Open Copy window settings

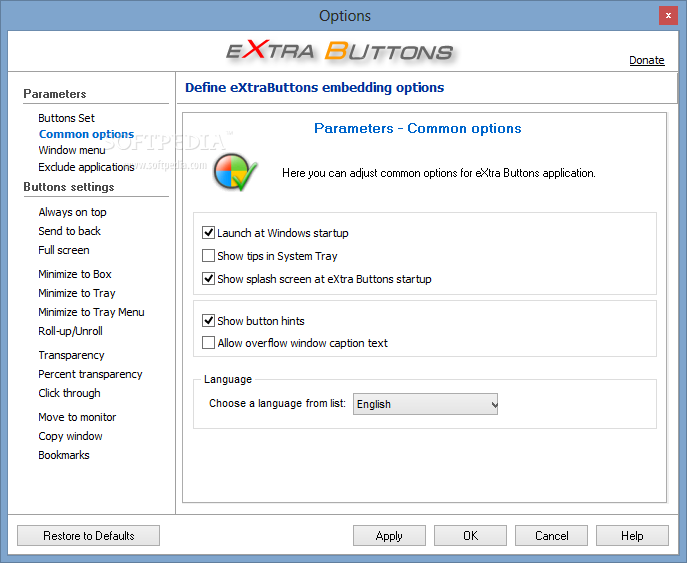(x=70, y=436)
